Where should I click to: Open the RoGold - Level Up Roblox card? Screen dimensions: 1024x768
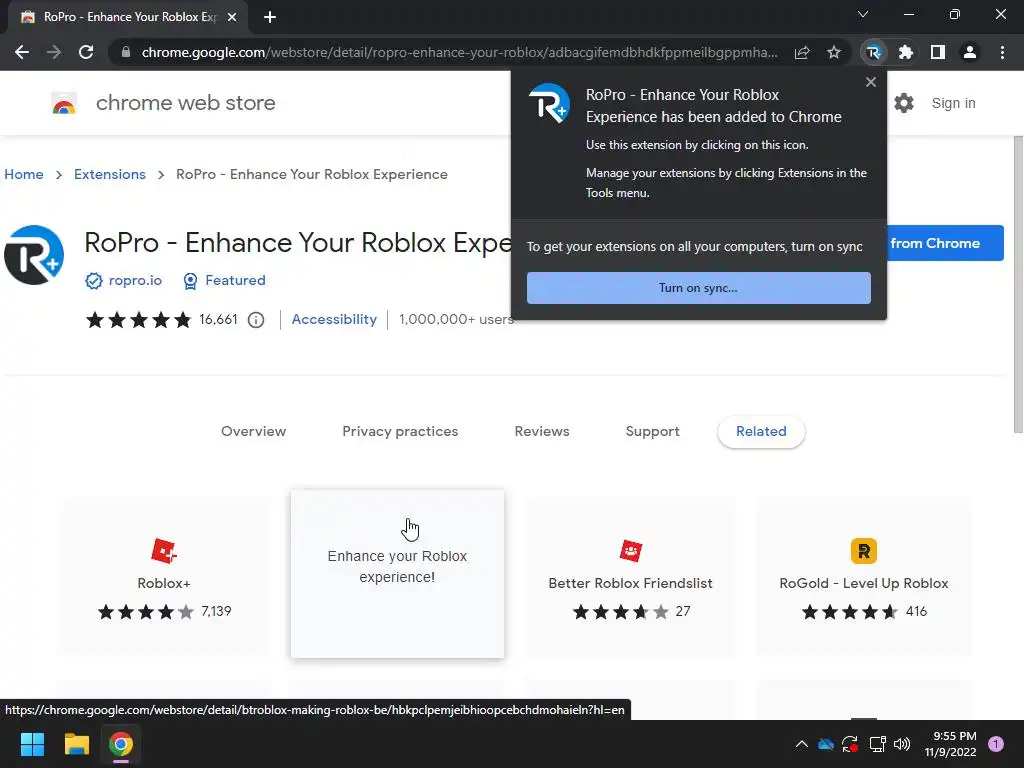click(x=863, y=574)
